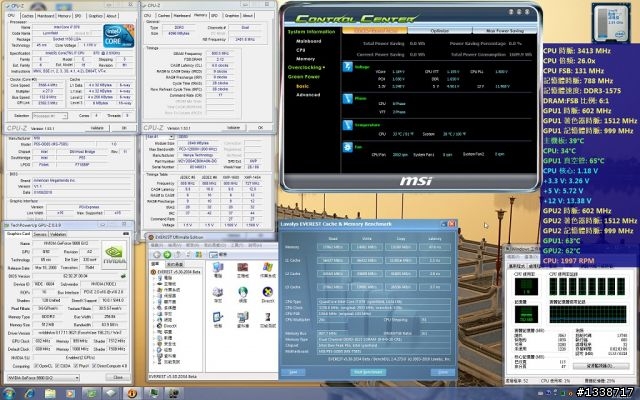Open the Windows Start orb
Image resolution: width=640 pixels, height=400 pixels.
(x=9, y=393)
